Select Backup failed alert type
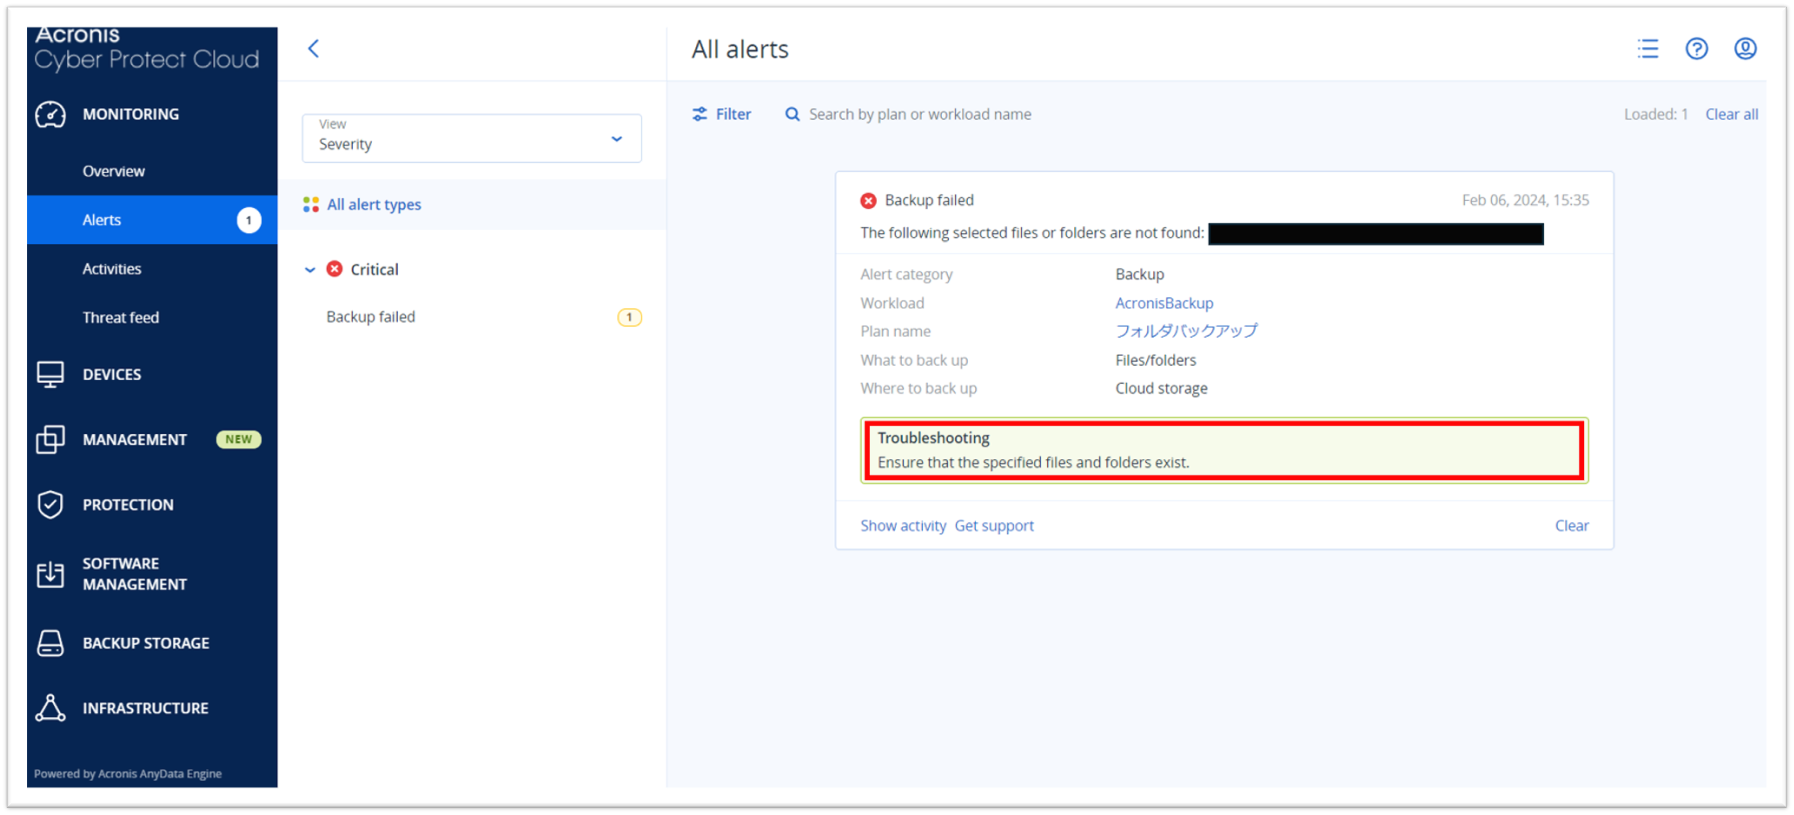Viewport: 1794px width, 815px height. click(x=371, y=317)
